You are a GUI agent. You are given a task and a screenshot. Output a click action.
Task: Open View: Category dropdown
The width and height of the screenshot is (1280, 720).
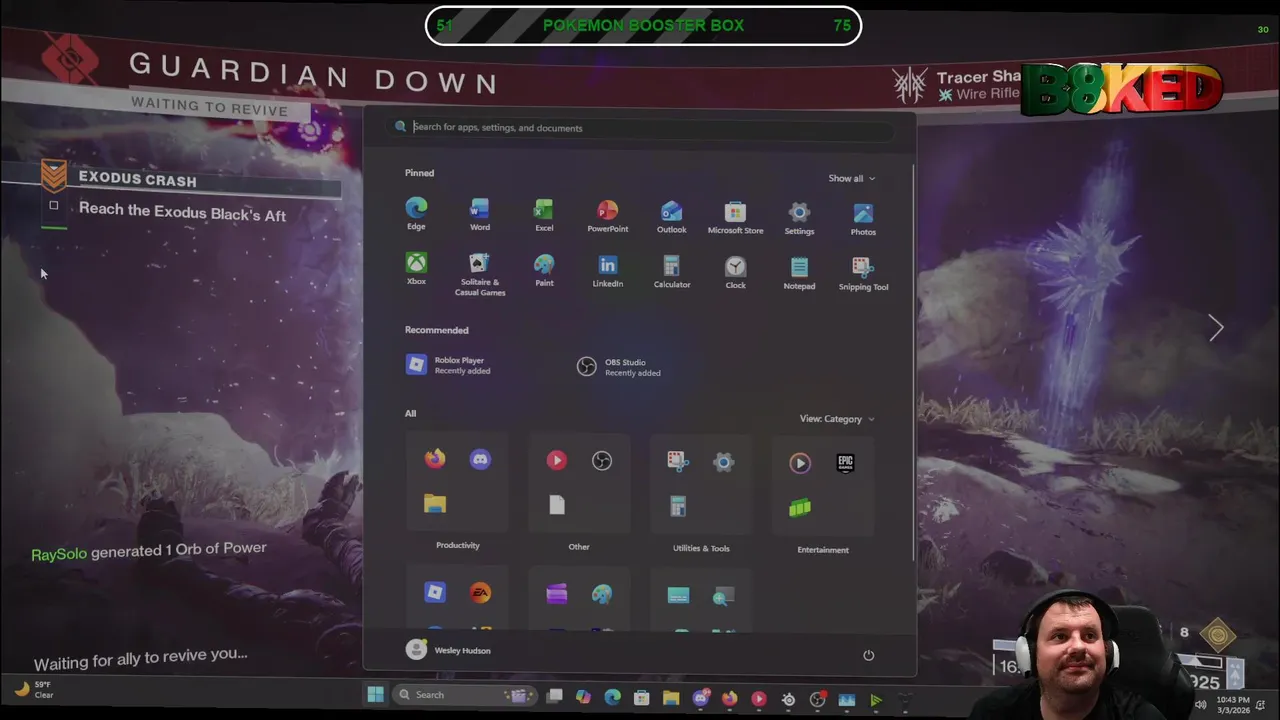pos(837,419)
